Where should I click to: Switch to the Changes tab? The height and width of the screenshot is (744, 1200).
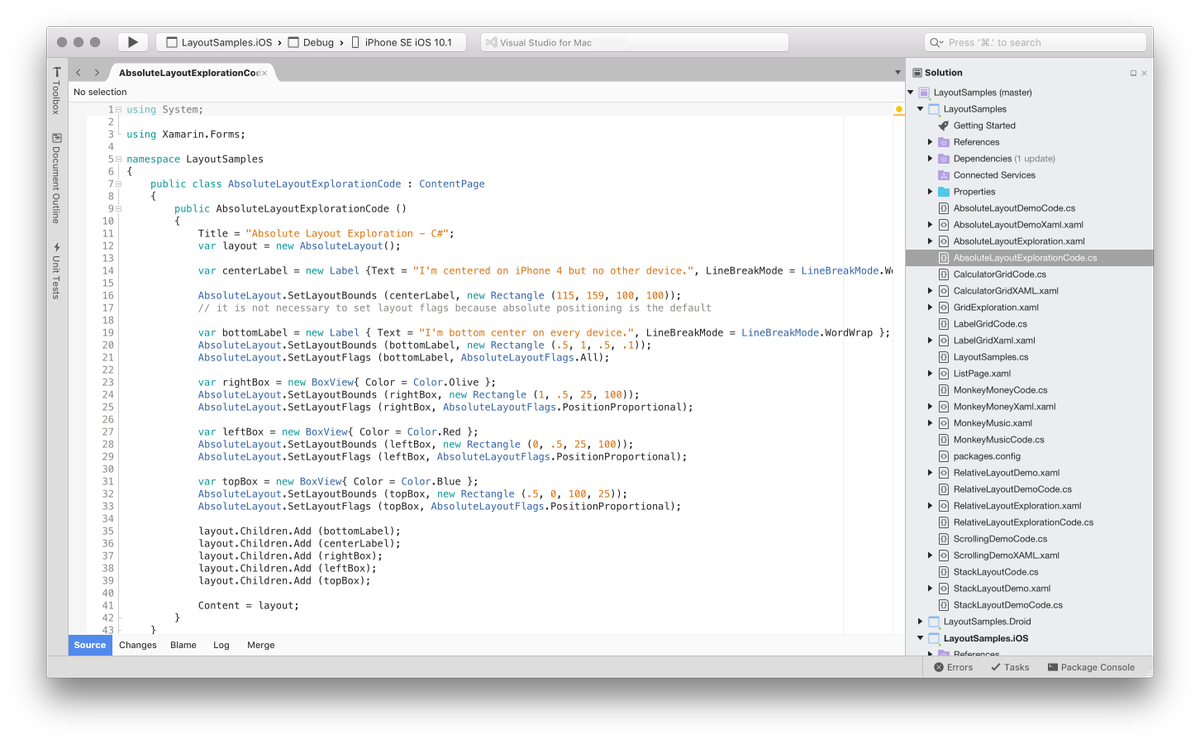click(137, 645)
